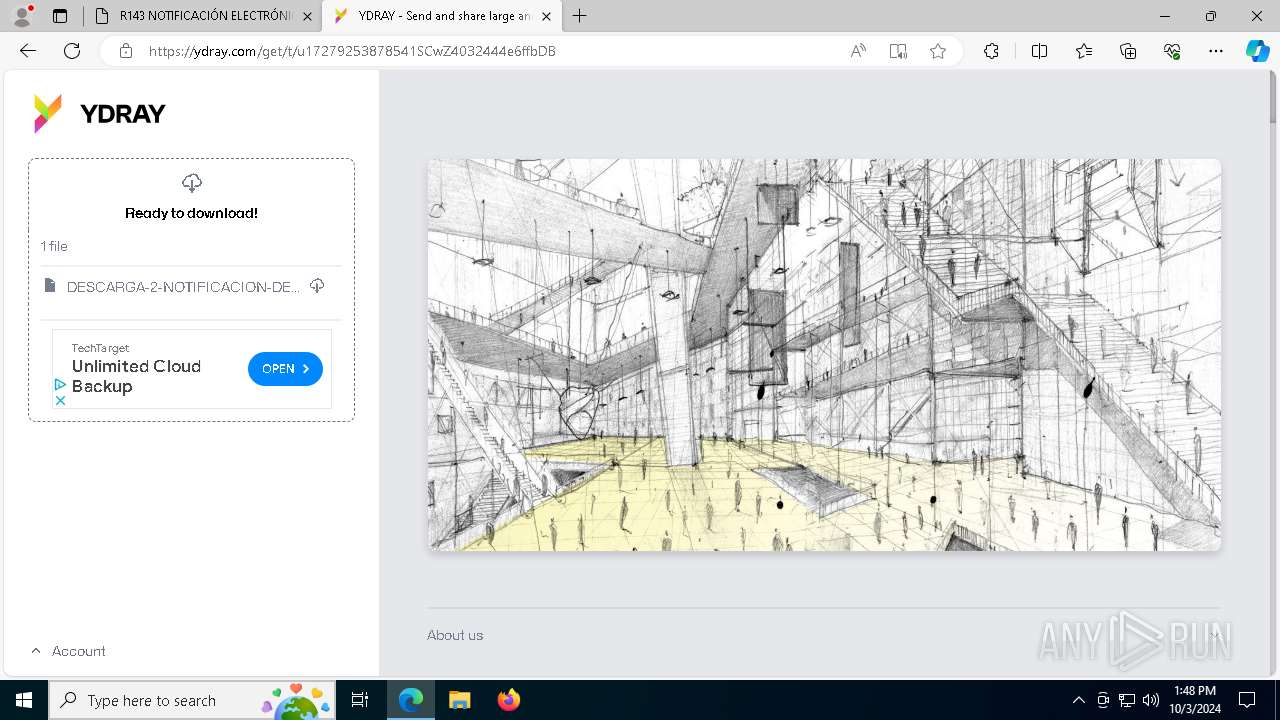1280x720 pixels.
Task: Open Windows Start menu
Action: click(x=24, y=700)
